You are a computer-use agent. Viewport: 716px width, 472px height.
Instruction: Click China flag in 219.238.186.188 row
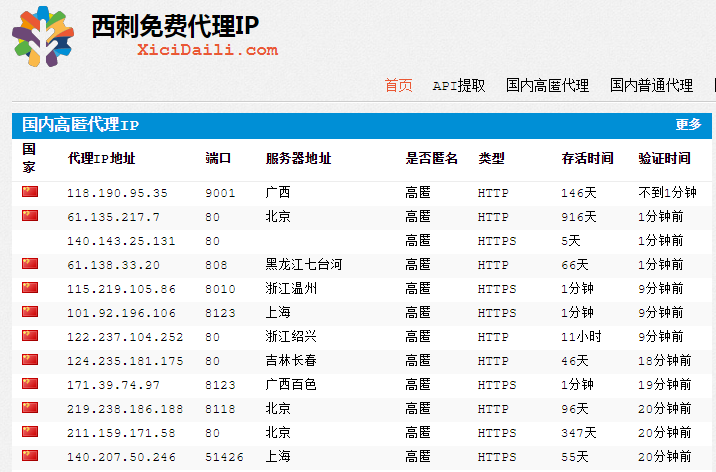(30, 408)
